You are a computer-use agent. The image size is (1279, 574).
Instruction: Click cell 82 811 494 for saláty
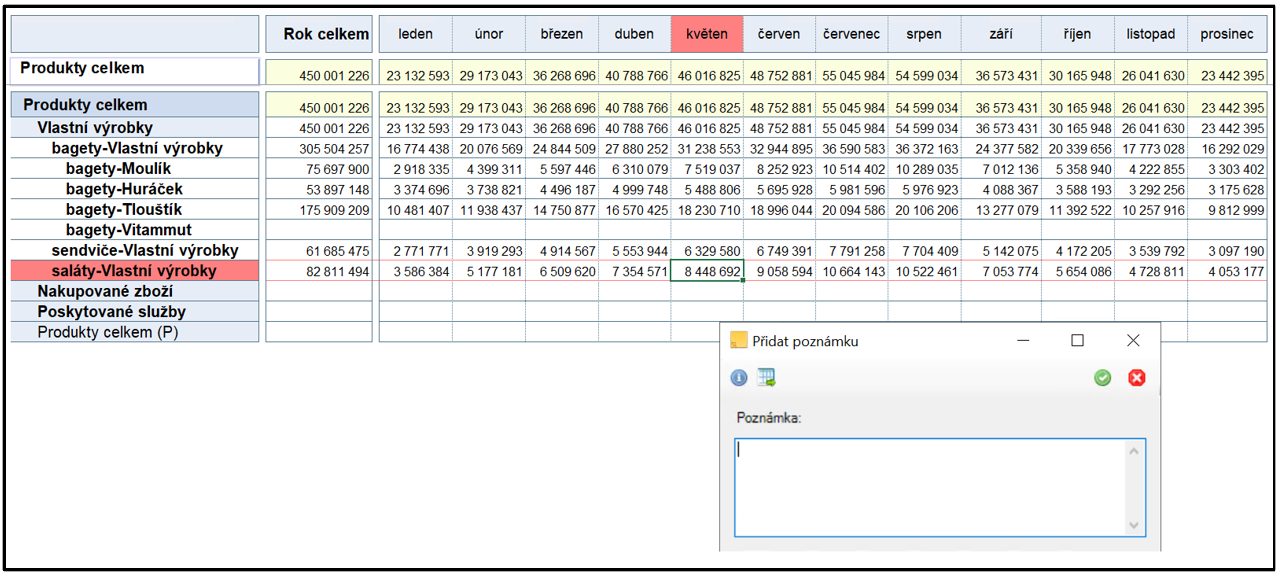pos(319,271)
